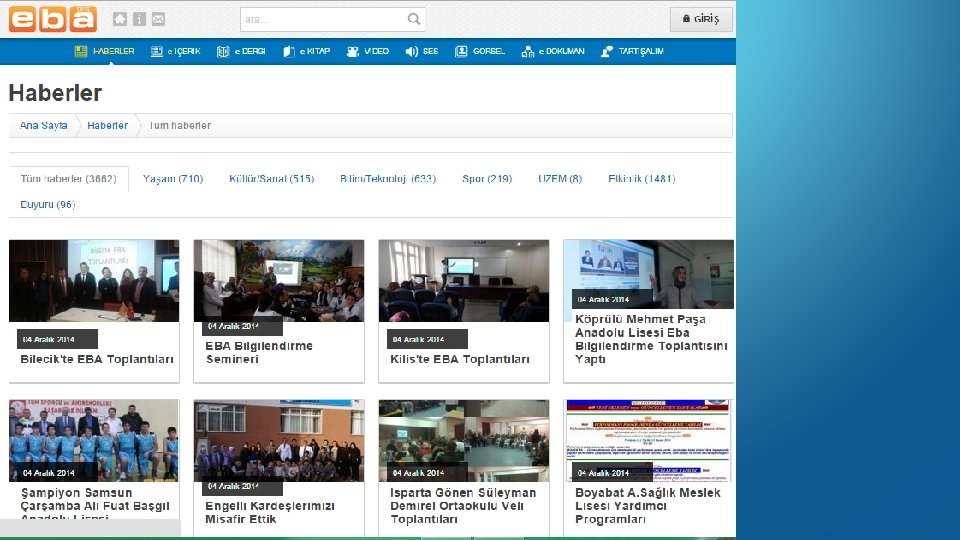Click the e-Dergi magazine icon
The height and width of the screenshot is (540, 960).
point(223,51)
